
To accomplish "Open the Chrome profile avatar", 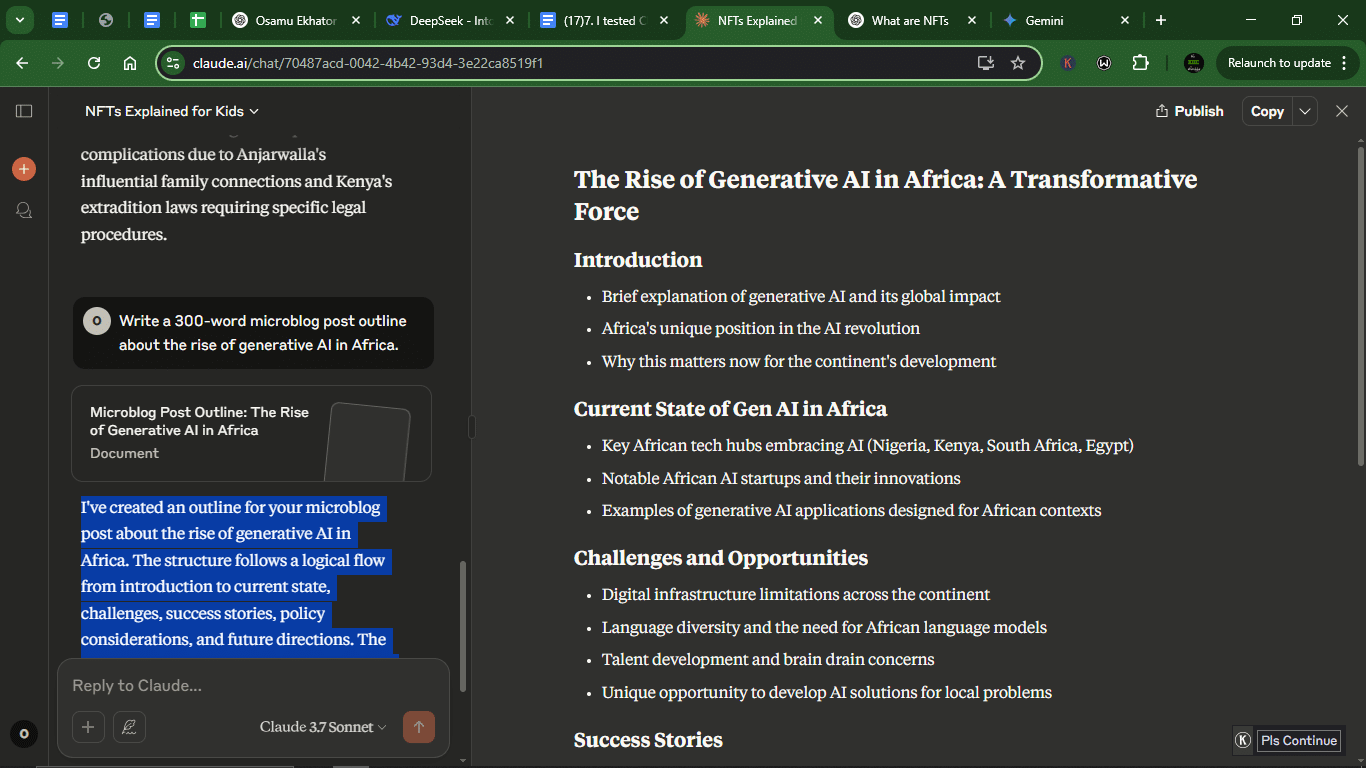I will pos(1194,63).
